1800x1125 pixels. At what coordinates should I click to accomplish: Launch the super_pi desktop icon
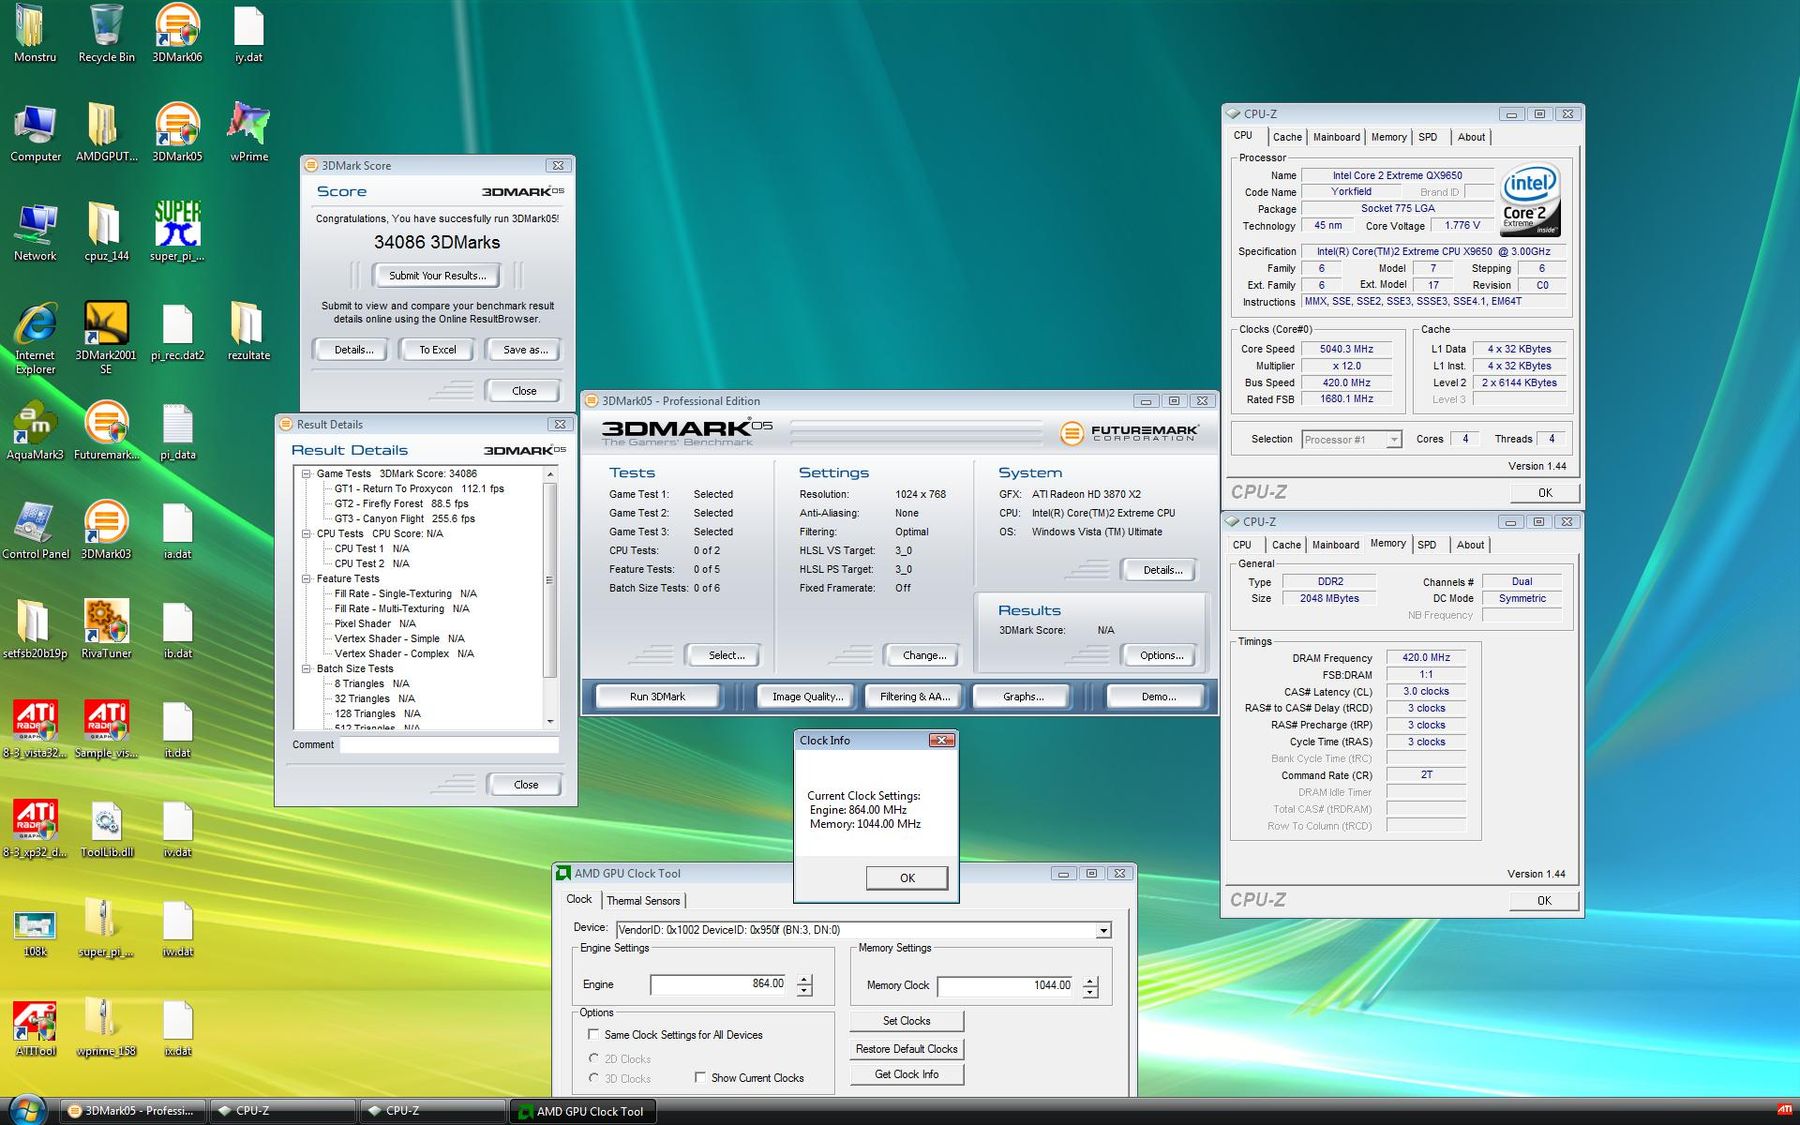(177, 232)
